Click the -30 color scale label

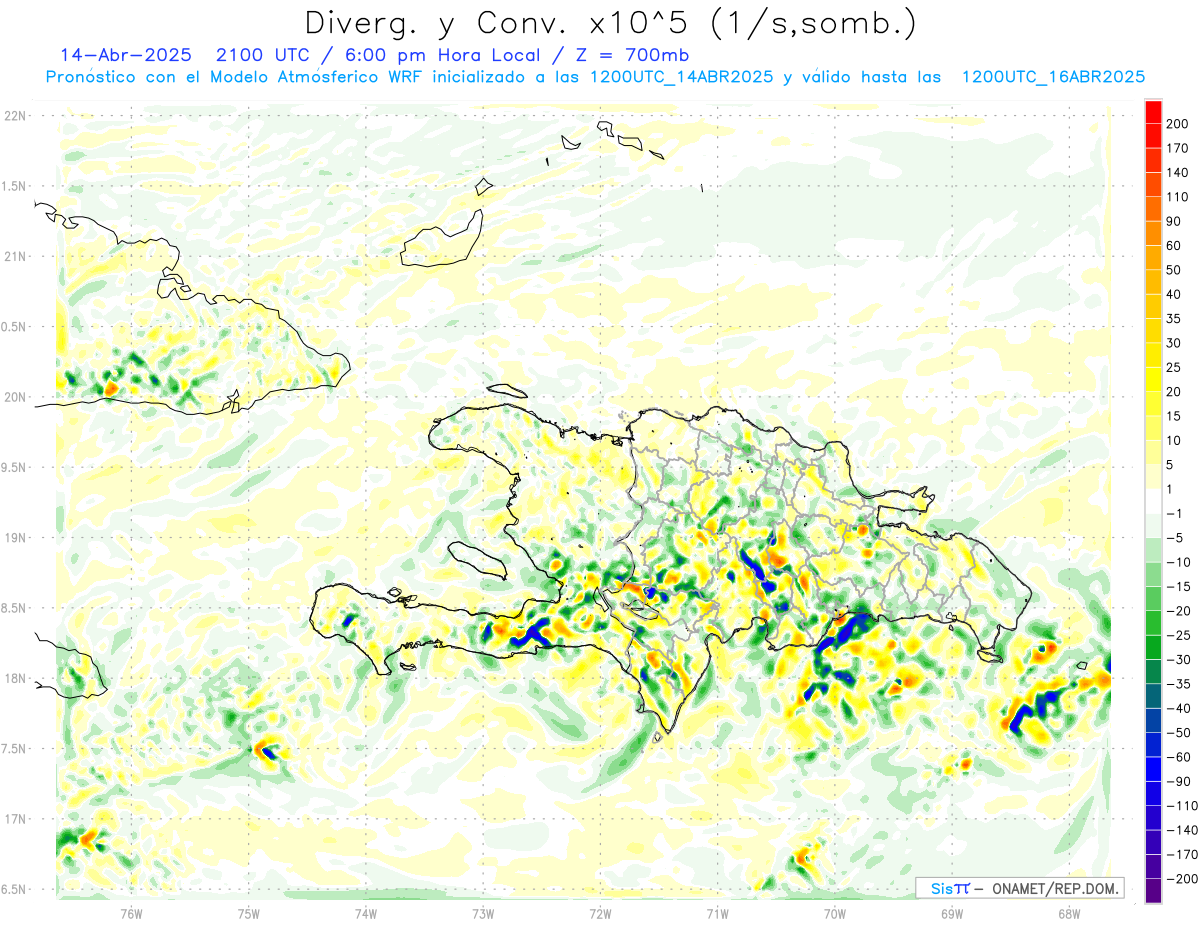1178,660
